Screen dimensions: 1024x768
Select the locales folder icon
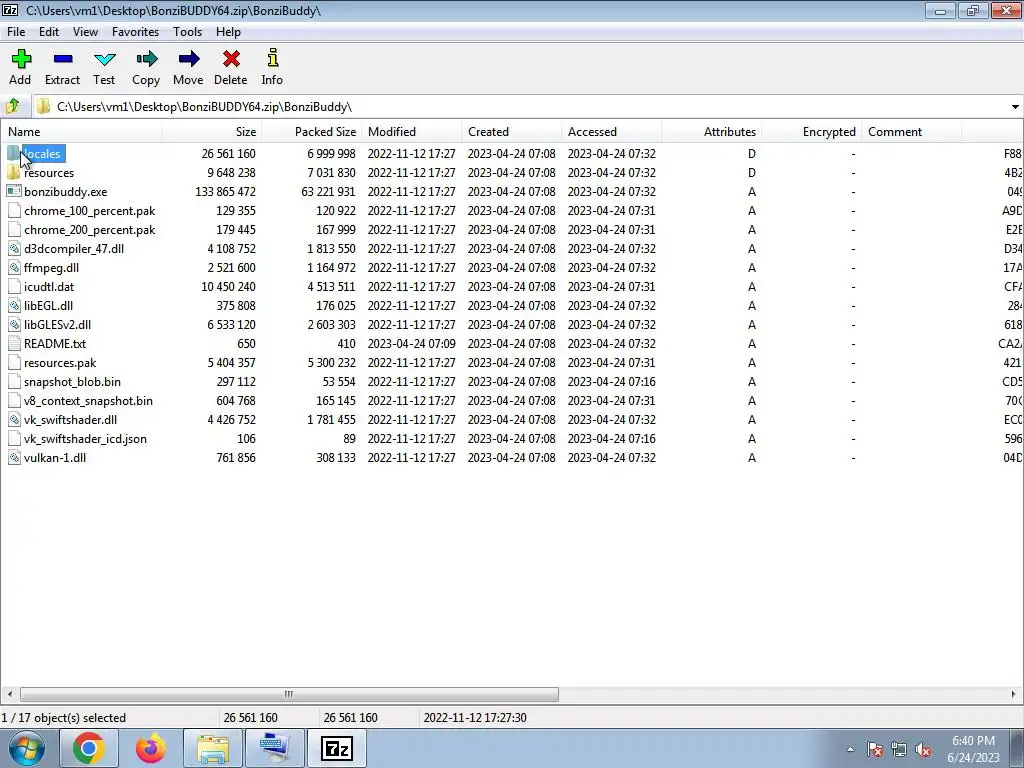(13, 153)
